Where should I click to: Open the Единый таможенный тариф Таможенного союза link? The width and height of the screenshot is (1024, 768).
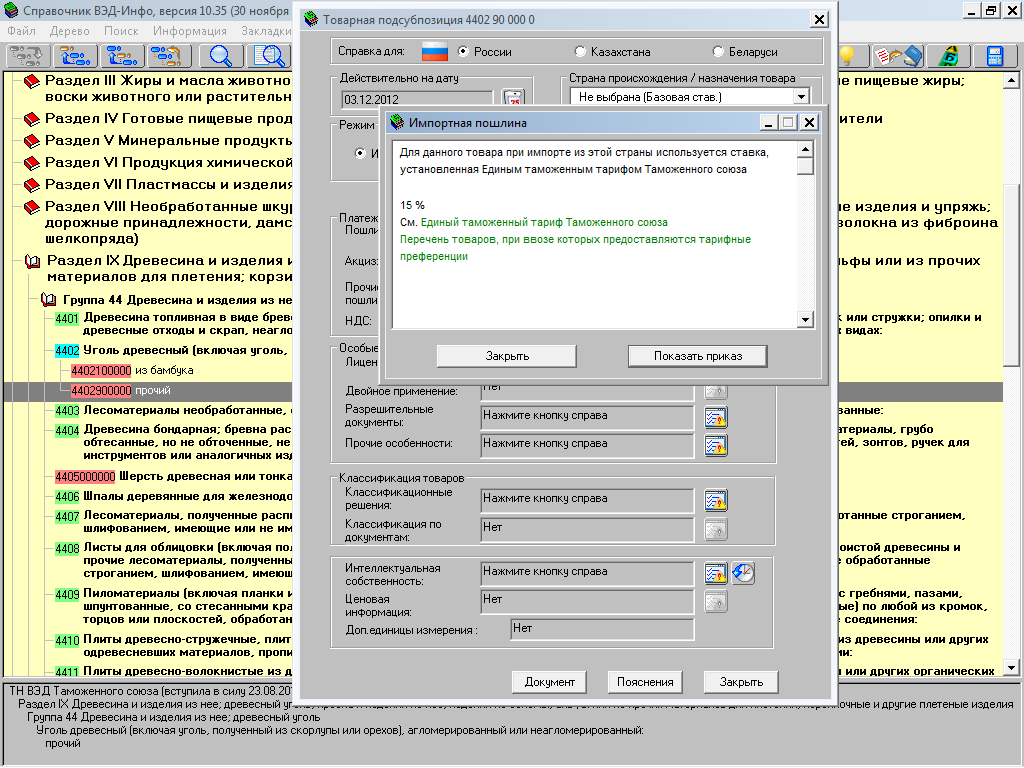coord(544,223)
